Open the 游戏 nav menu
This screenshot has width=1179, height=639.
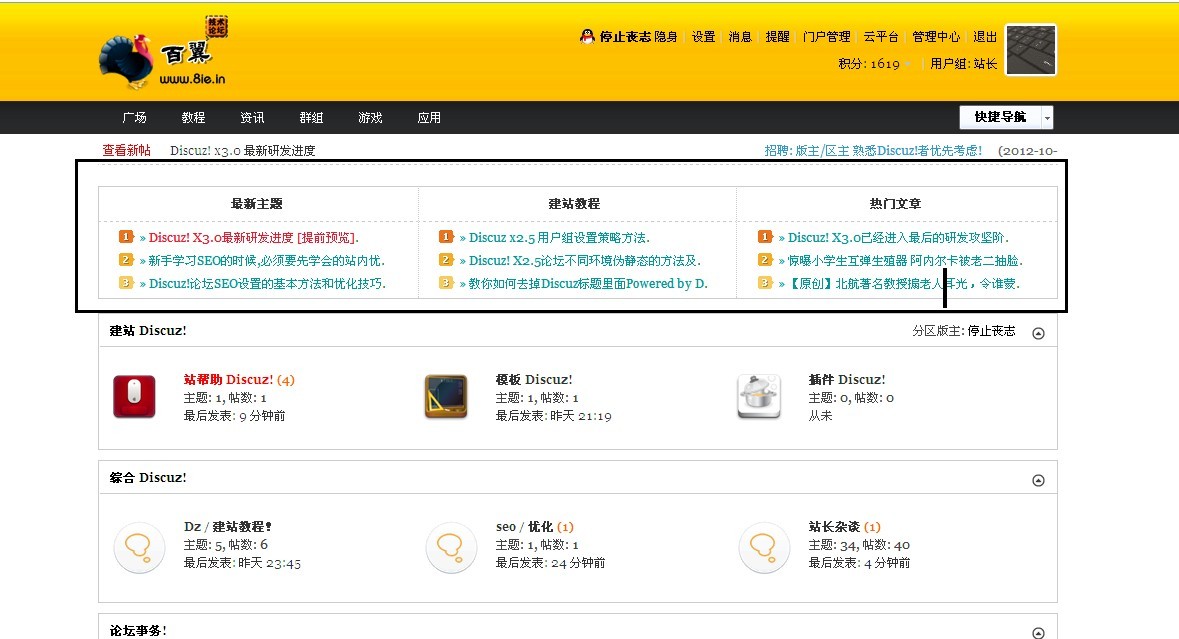click(370, 118)
